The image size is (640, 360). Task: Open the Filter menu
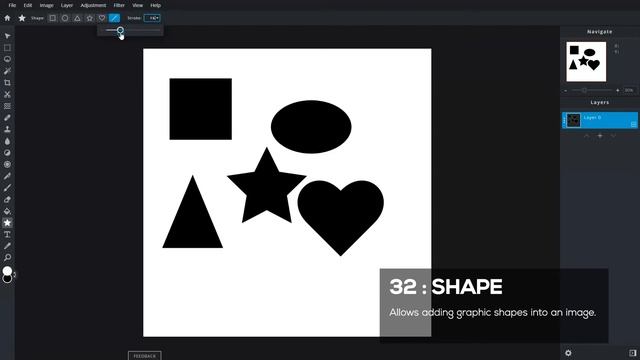click(119, 5)
